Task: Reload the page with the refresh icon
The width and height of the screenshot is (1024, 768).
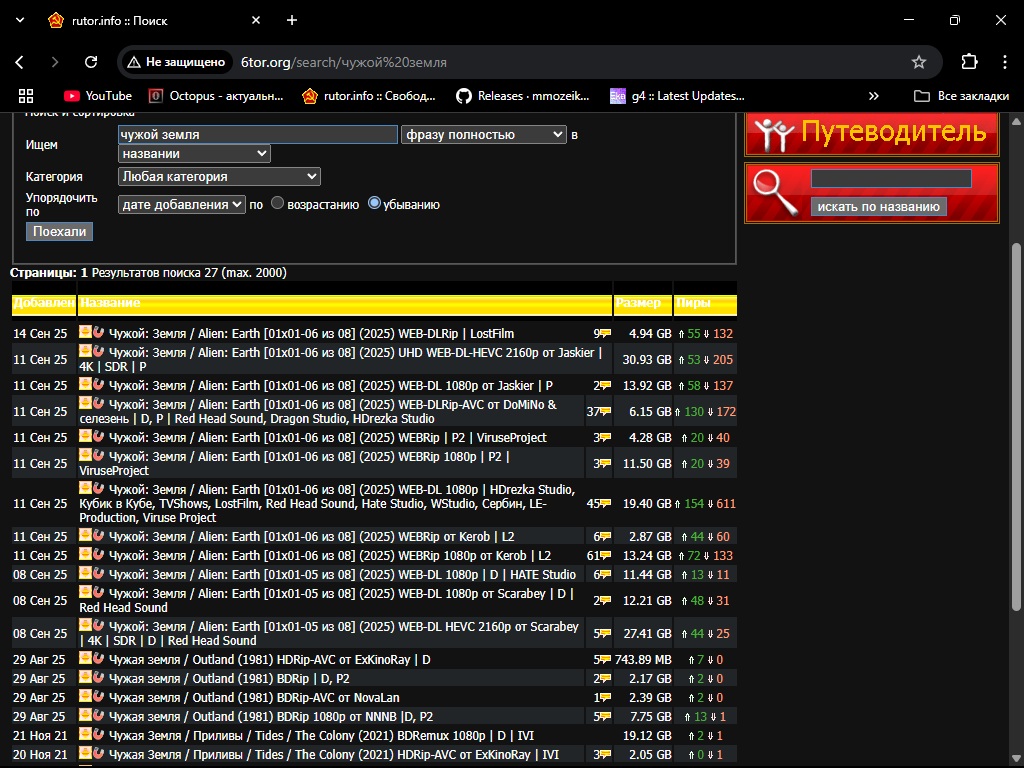Action: [x=91, y=62]
